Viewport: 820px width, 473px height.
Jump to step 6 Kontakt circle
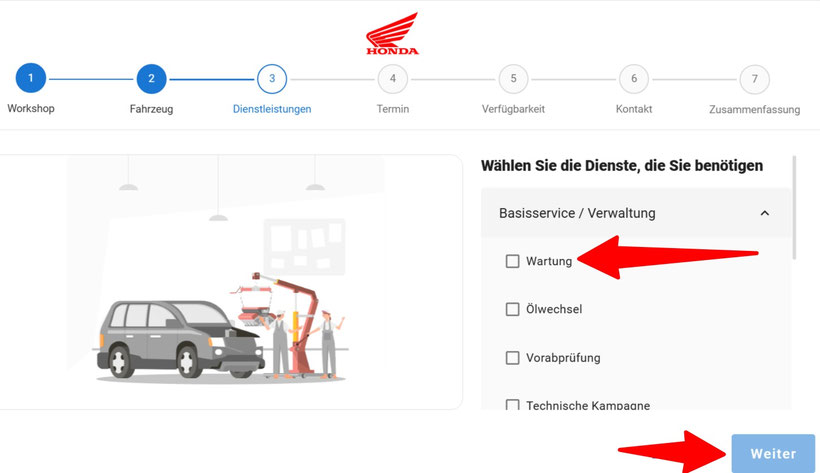(x=634, y=78)
